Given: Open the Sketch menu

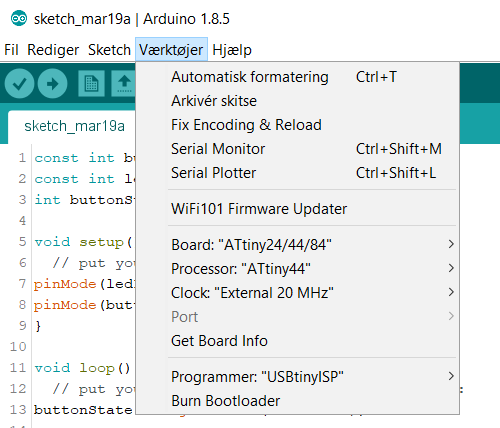Looking at the screenshot, I should pos(109,50).
